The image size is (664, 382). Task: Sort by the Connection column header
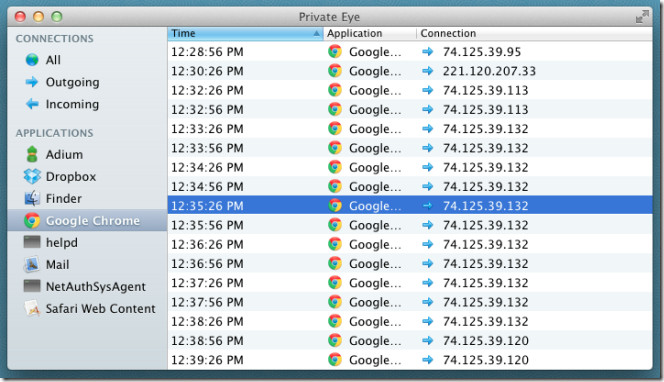pos(534,33)
